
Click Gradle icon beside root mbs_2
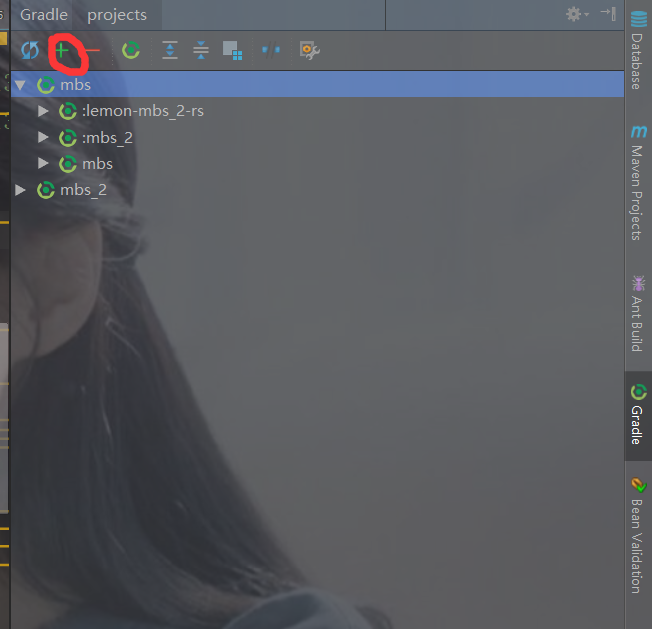[x=46, y=190]
